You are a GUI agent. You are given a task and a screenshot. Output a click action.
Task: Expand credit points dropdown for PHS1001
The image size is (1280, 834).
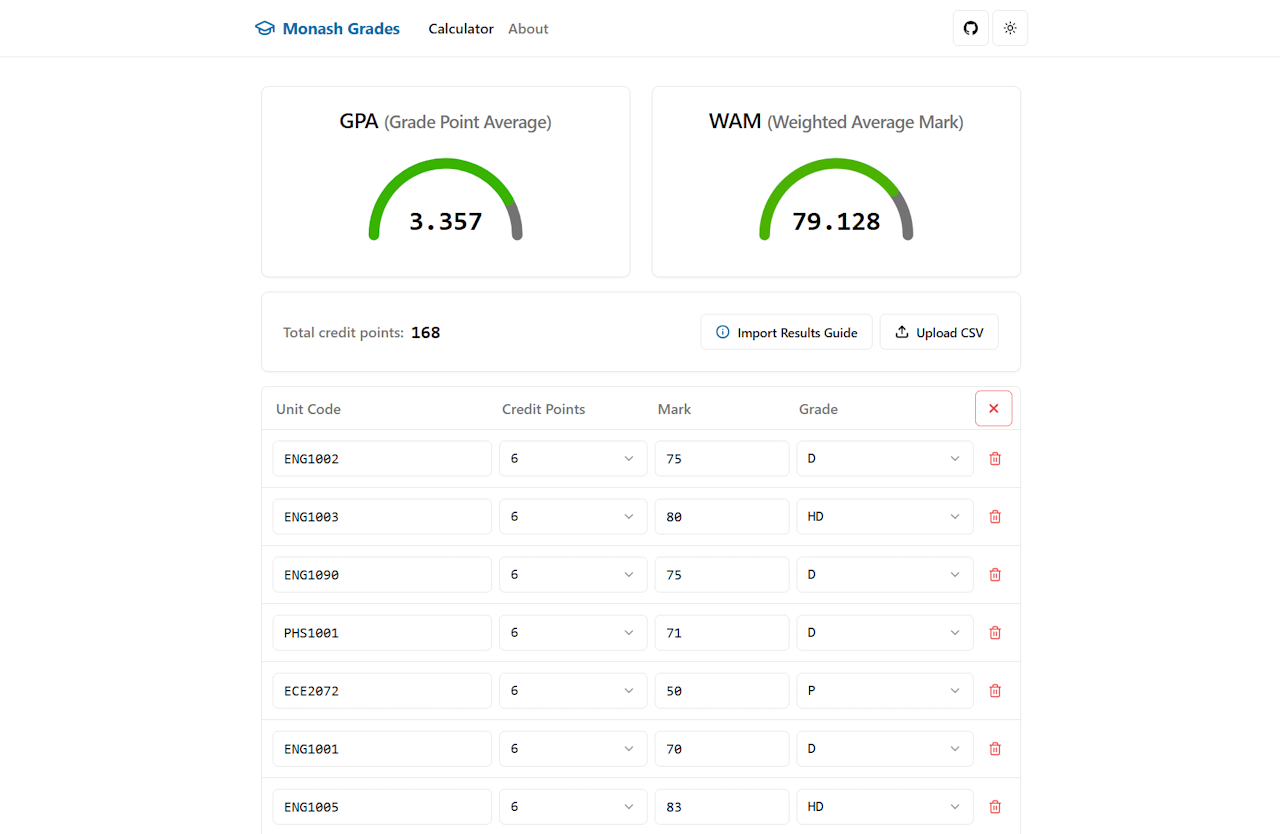(x=573, y=633)
